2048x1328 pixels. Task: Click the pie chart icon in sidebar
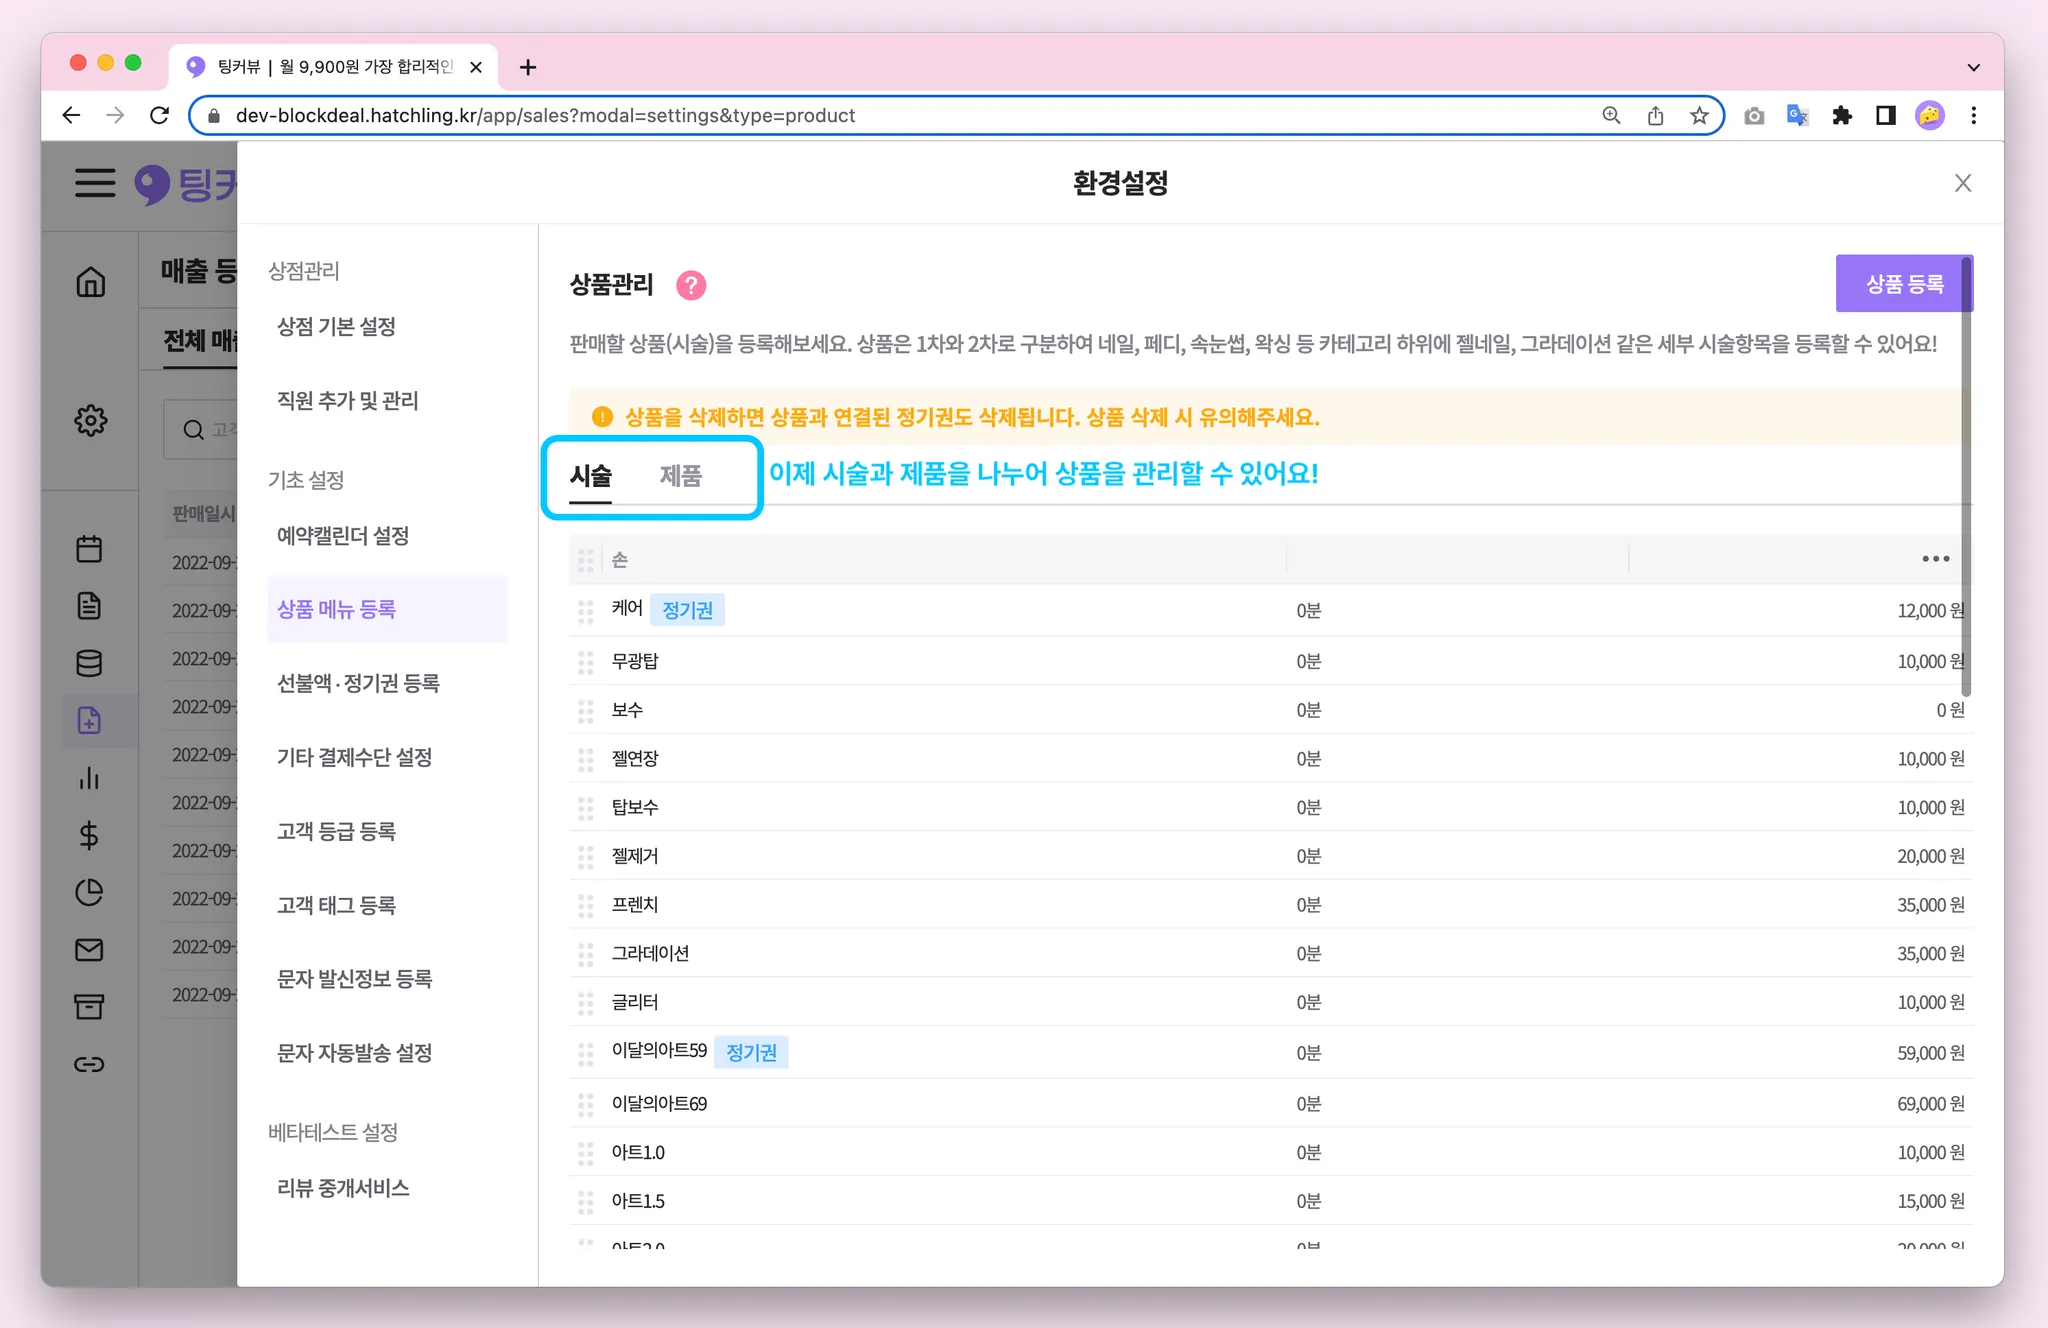89,892
